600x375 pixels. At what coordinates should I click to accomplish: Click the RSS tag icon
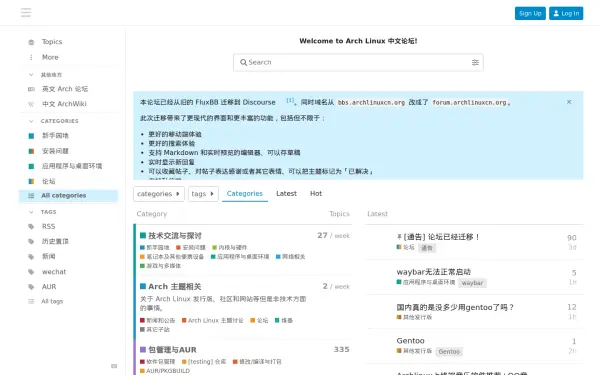click(31, 227)
